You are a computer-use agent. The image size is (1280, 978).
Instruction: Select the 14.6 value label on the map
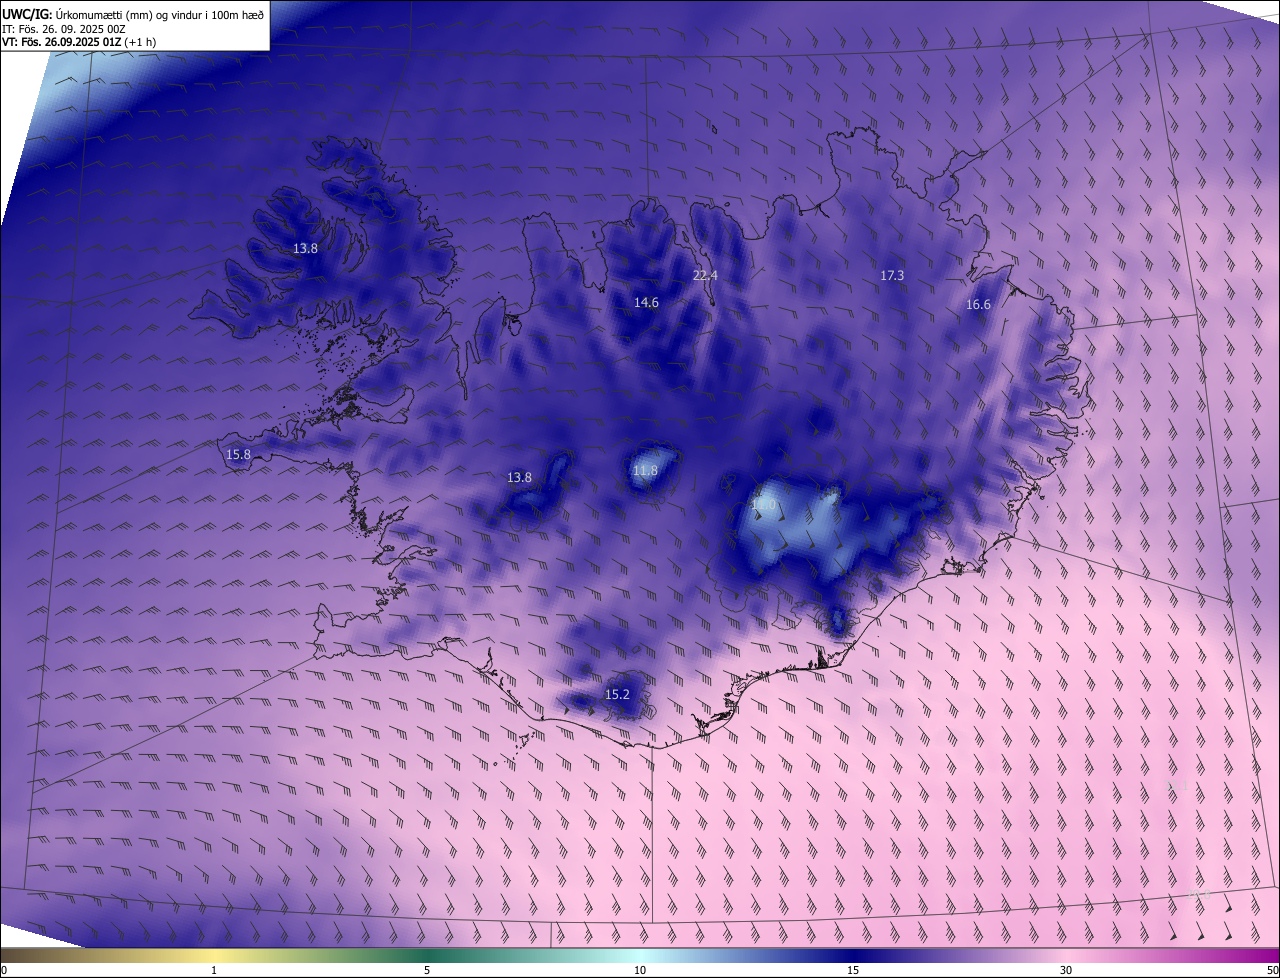[646, 302]
